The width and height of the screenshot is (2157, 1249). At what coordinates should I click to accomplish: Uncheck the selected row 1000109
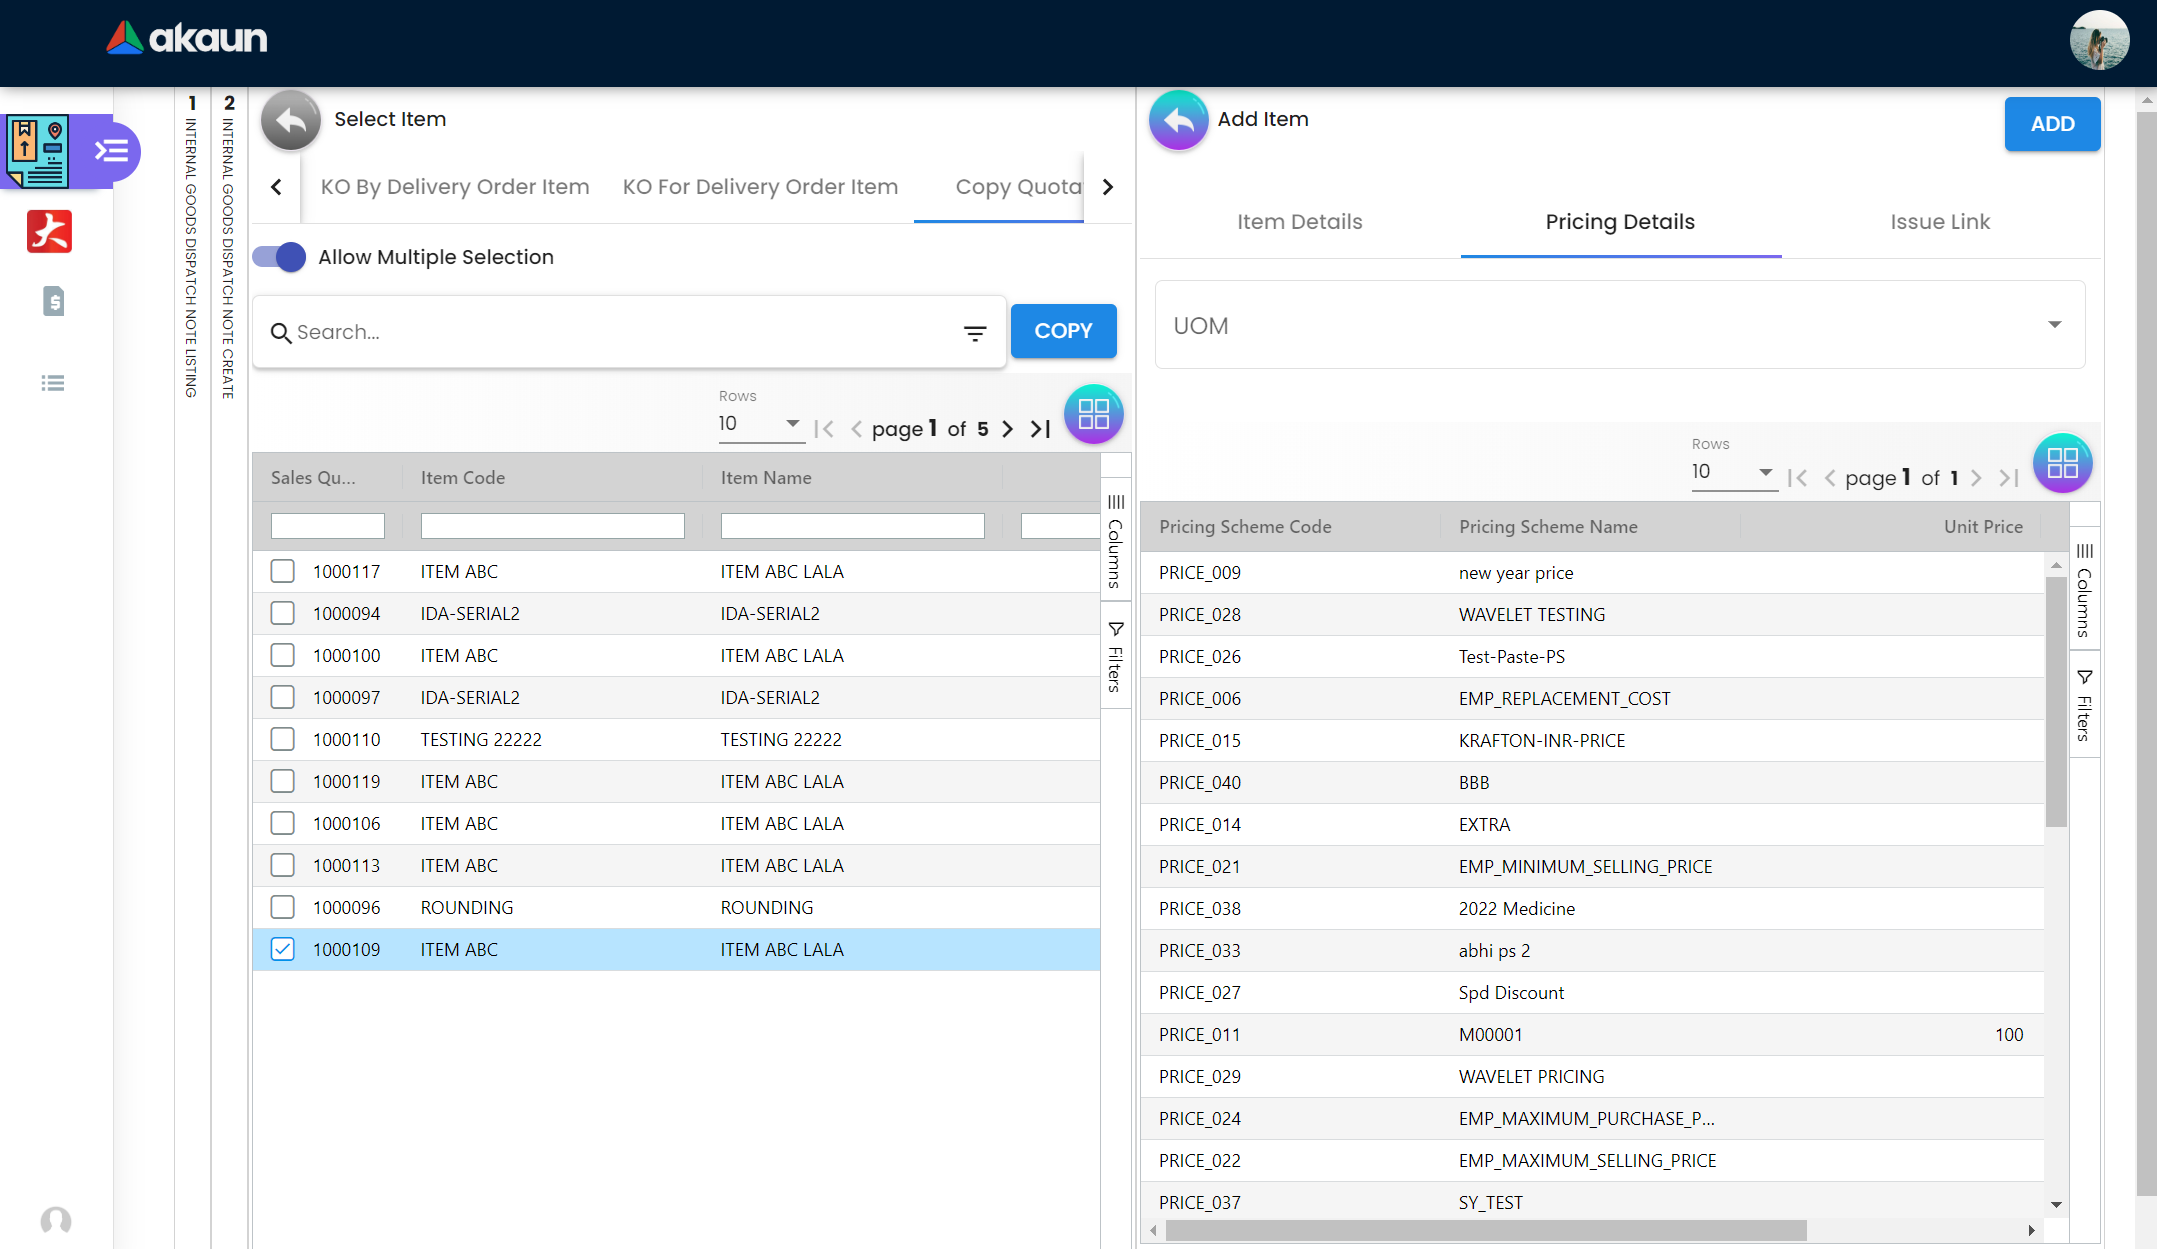tap(283, 949)
